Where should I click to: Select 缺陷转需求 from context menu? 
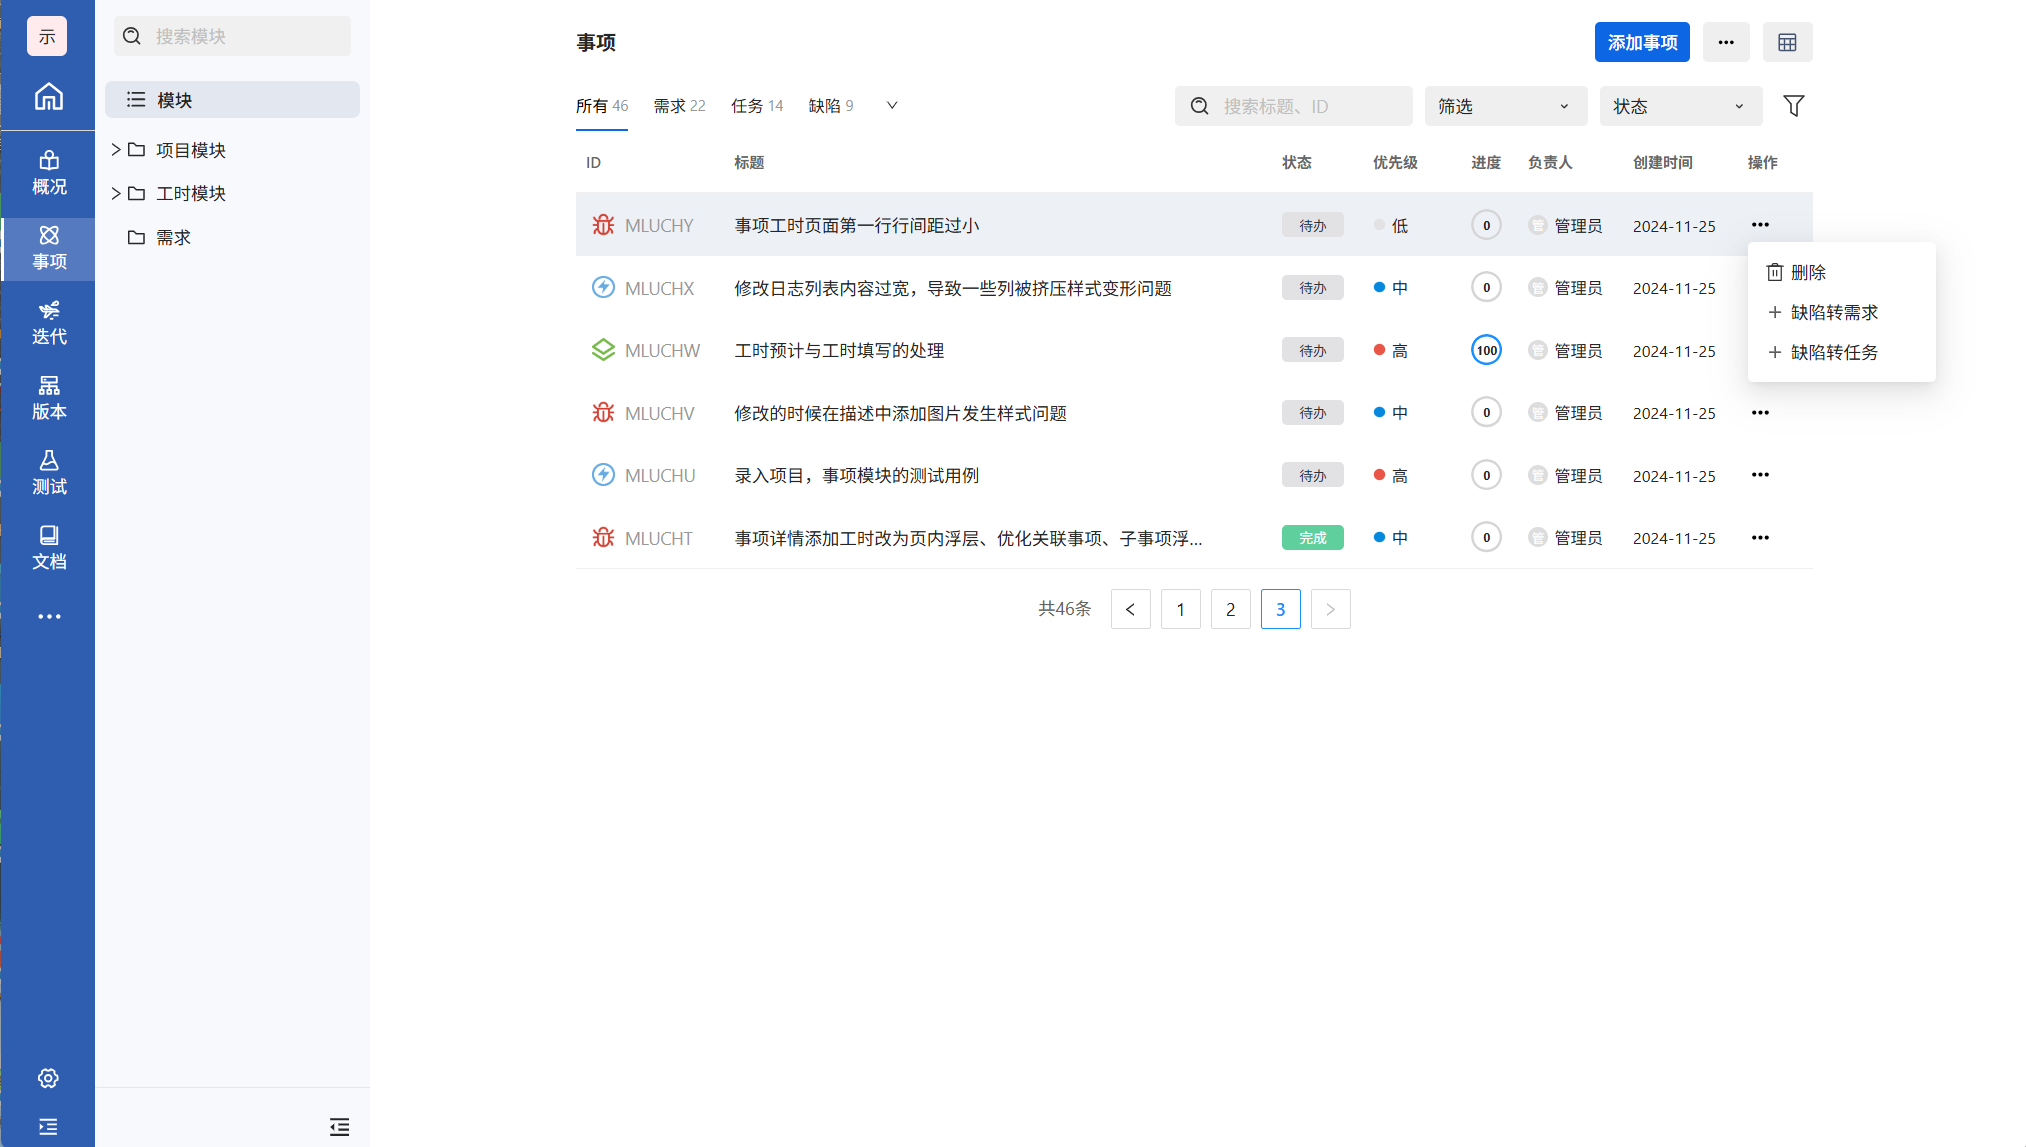pyautogui.click(x=1833, y=313)
